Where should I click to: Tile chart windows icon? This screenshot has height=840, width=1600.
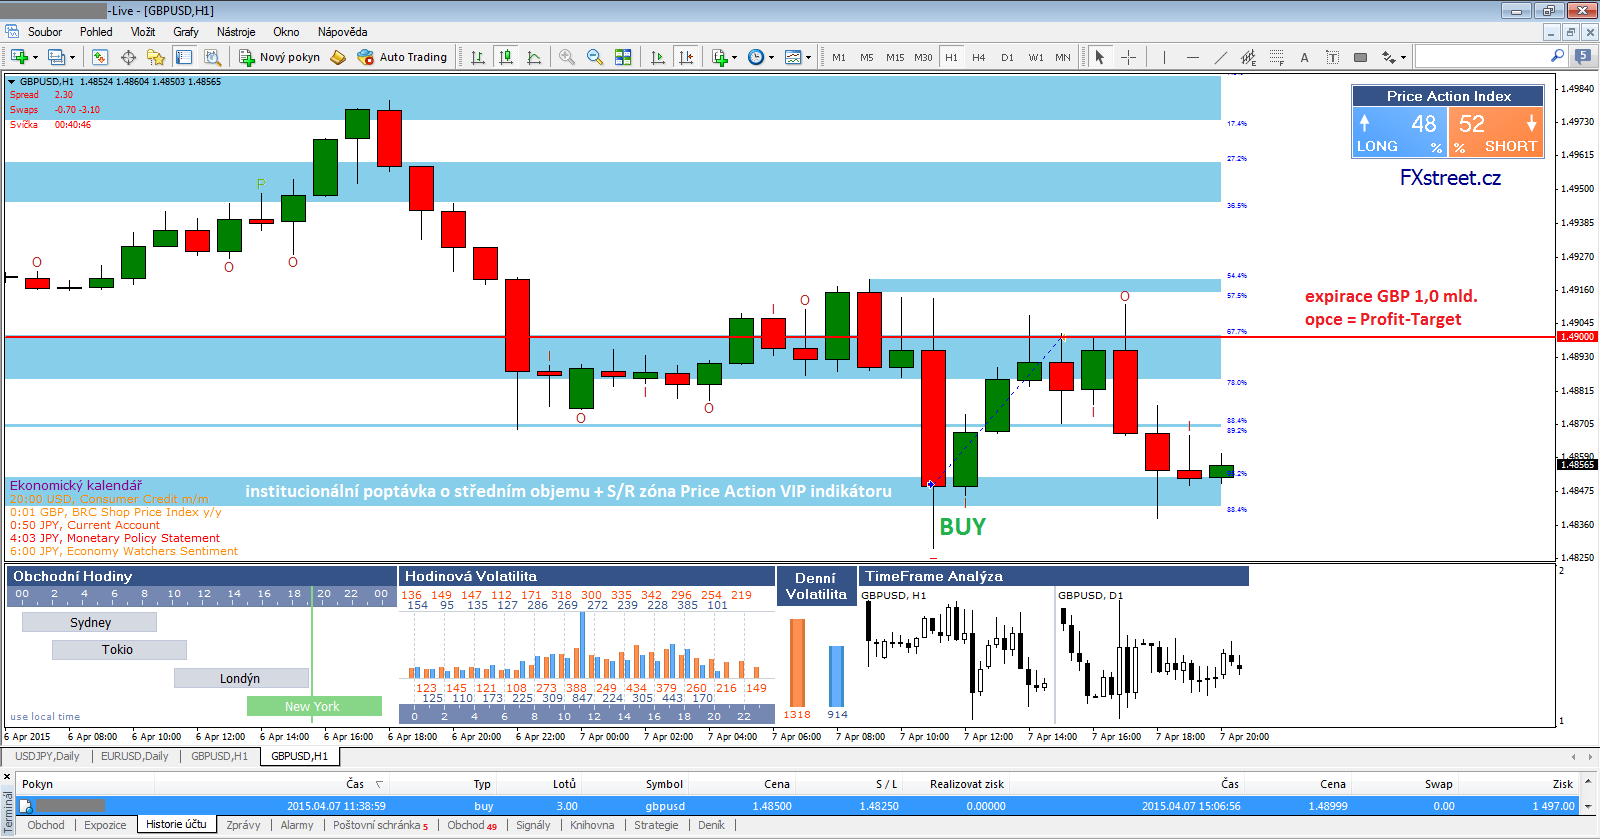point(623,57)
